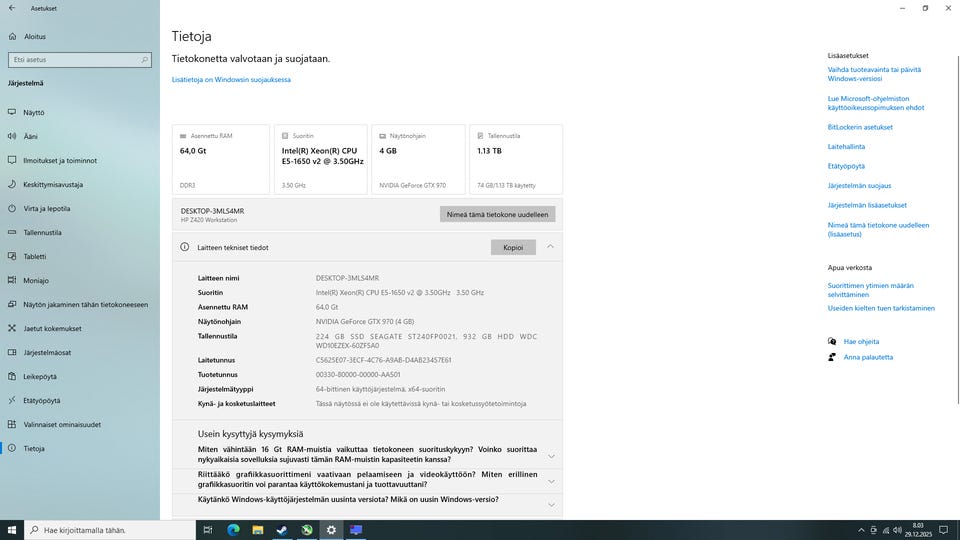This screenshot has height=540, width=960.
Task: Click the Tallennustila sidebar icon
Action: [x=12, y=233]
